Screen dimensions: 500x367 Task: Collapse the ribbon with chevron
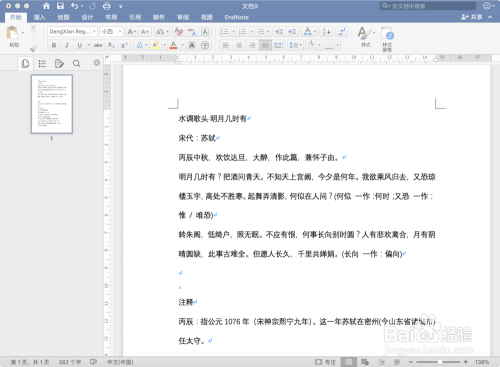coord(490,17)
